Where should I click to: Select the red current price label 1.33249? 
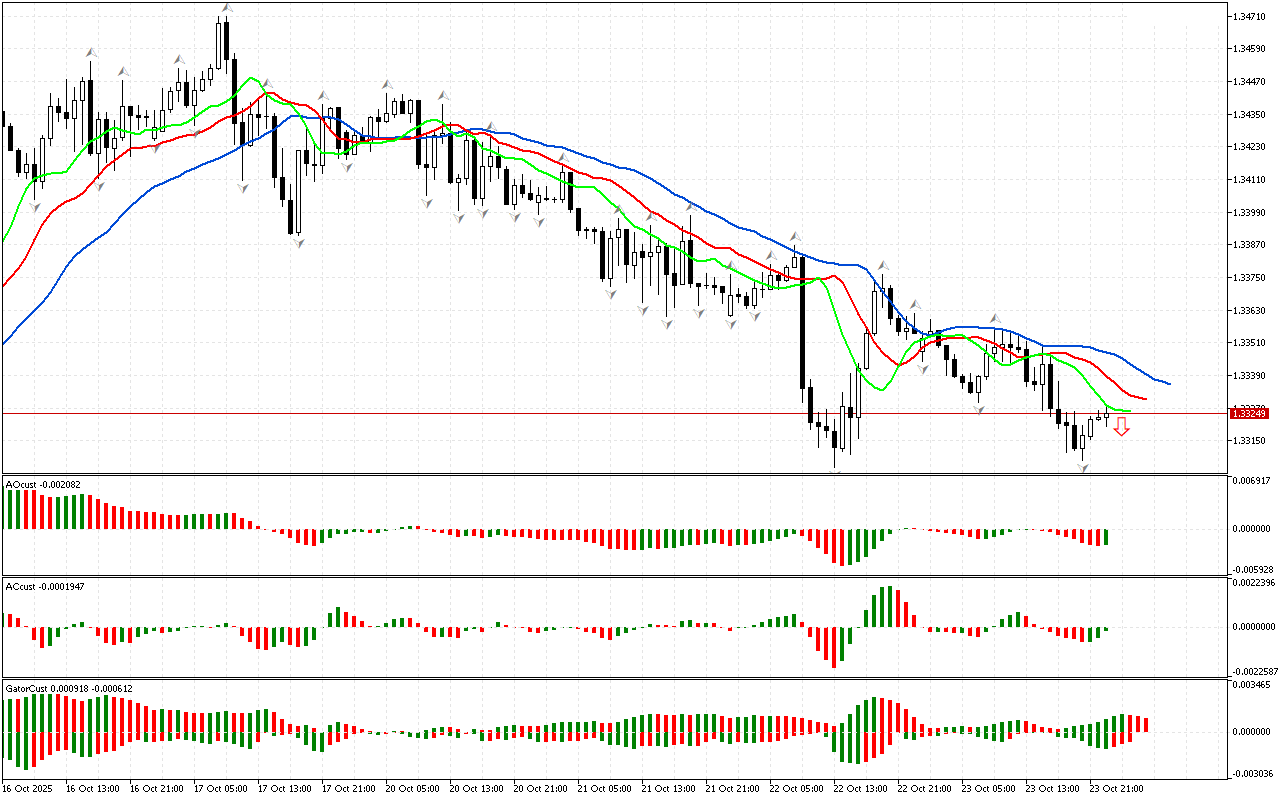pos(1249,413)
